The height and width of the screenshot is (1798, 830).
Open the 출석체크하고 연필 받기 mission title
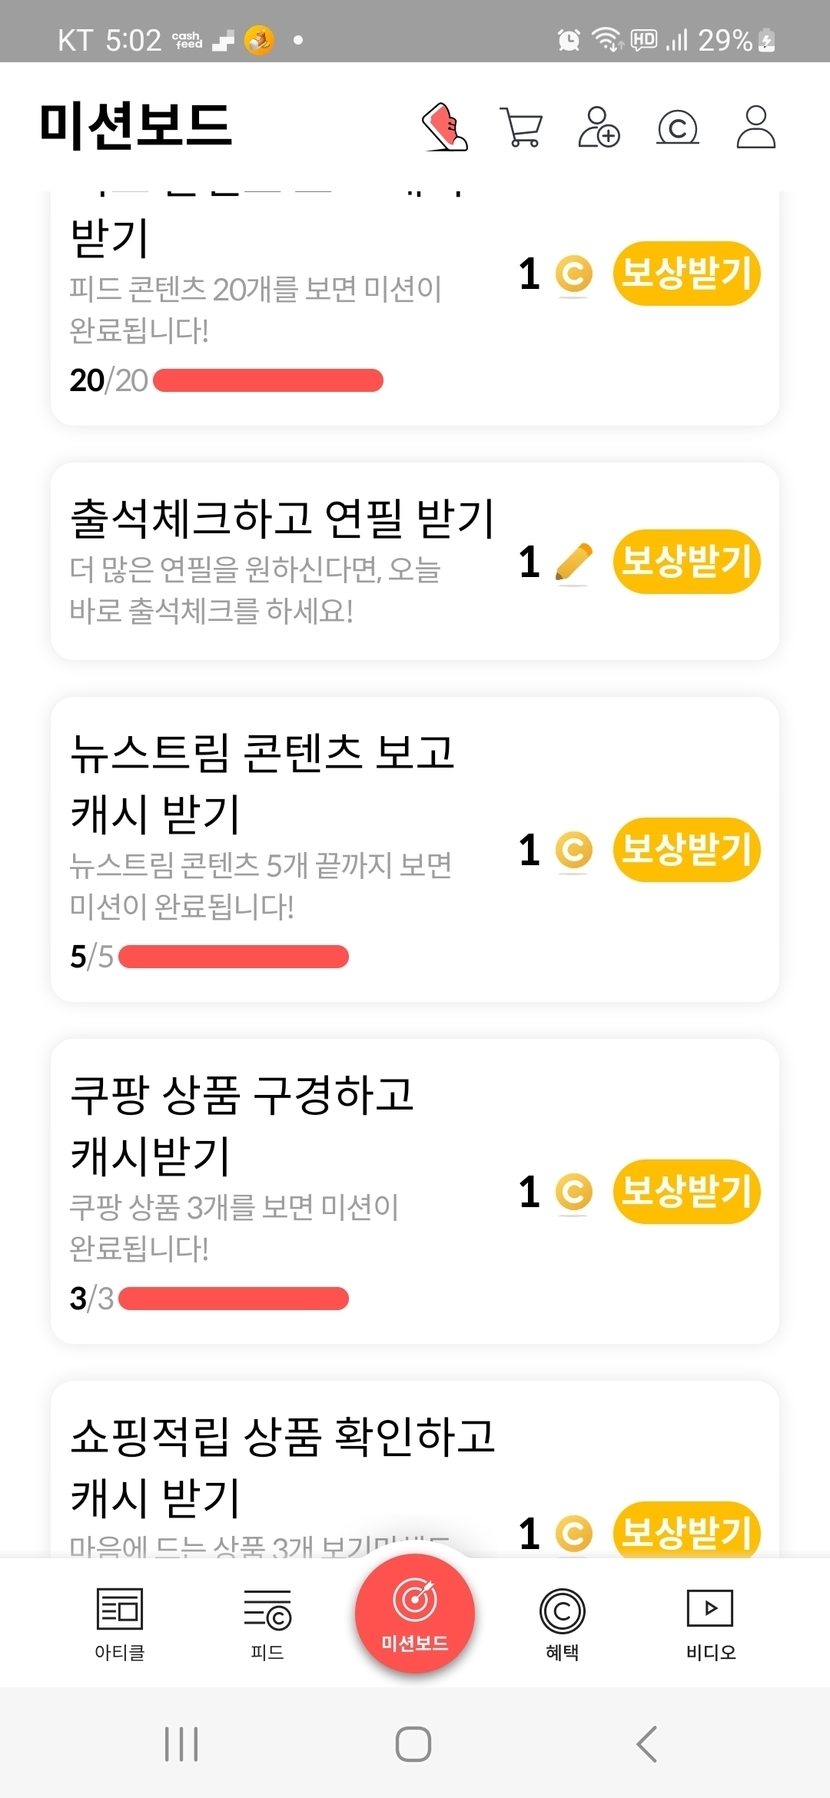pyautogui.click(x=282, y=518)
